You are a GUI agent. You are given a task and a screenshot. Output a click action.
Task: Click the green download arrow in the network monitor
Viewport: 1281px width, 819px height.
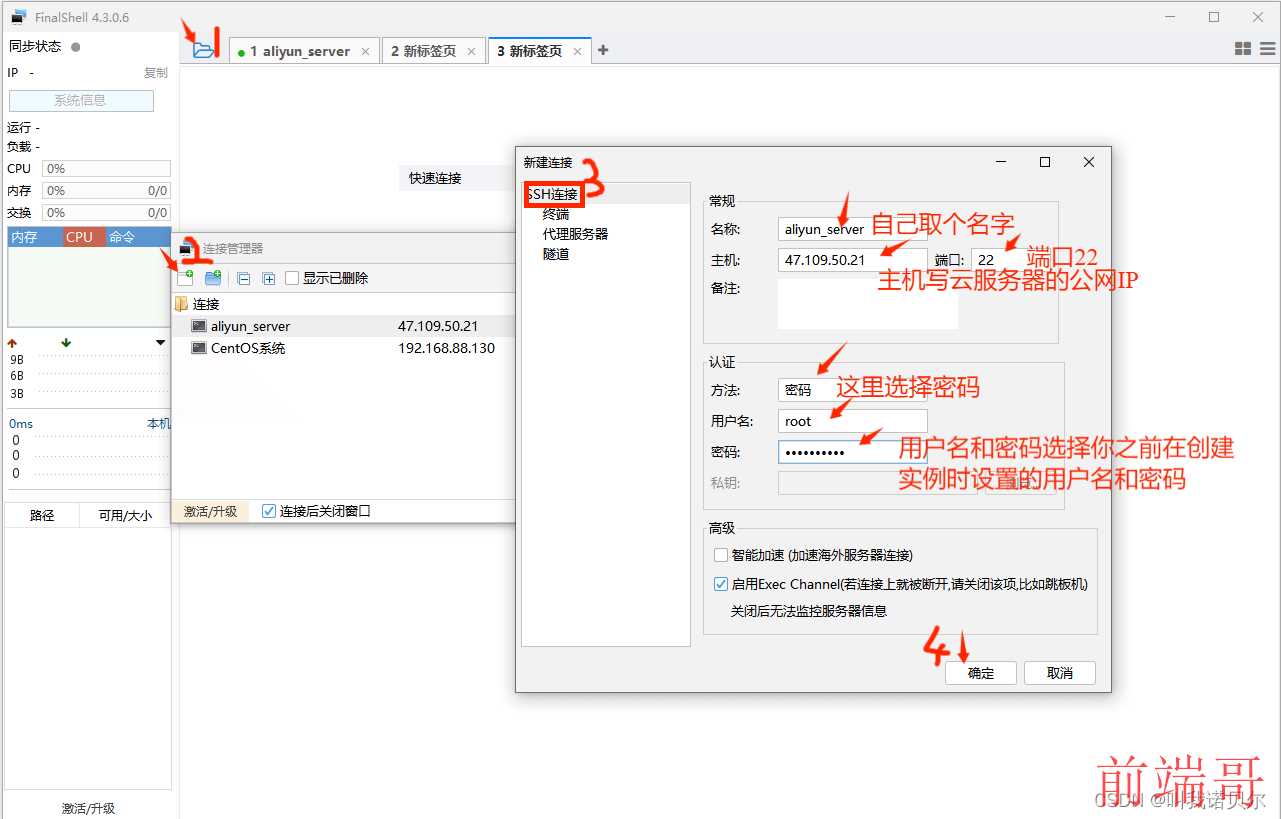[x=66, y=342]
